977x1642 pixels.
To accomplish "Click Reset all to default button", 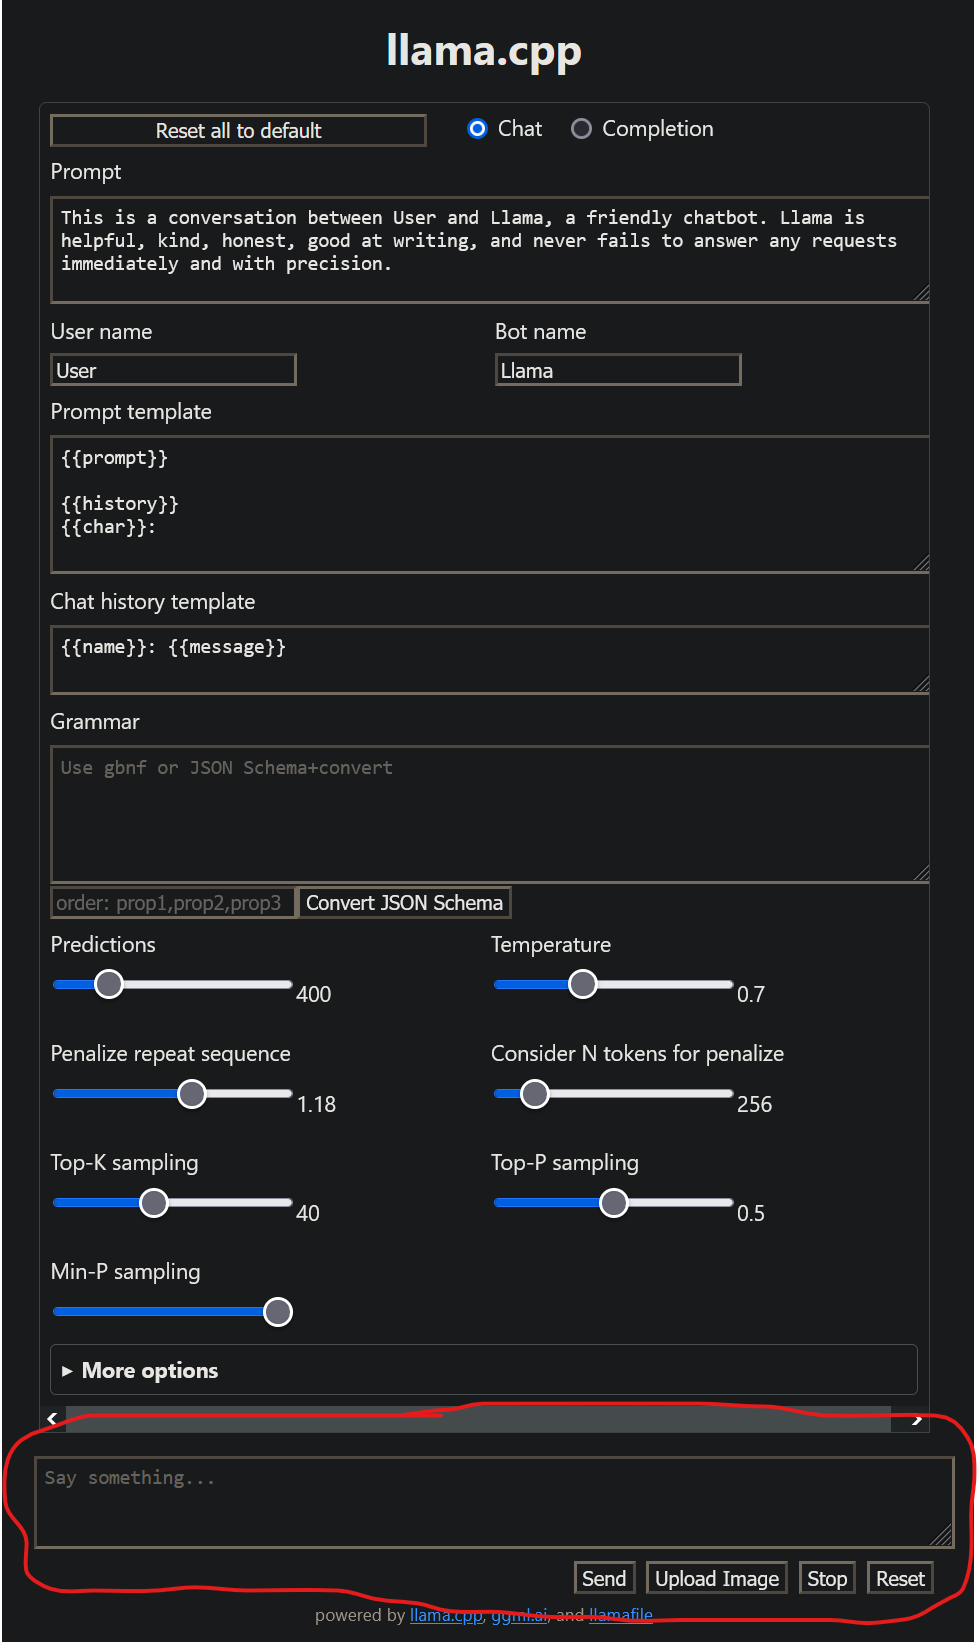I will (238, 131).
